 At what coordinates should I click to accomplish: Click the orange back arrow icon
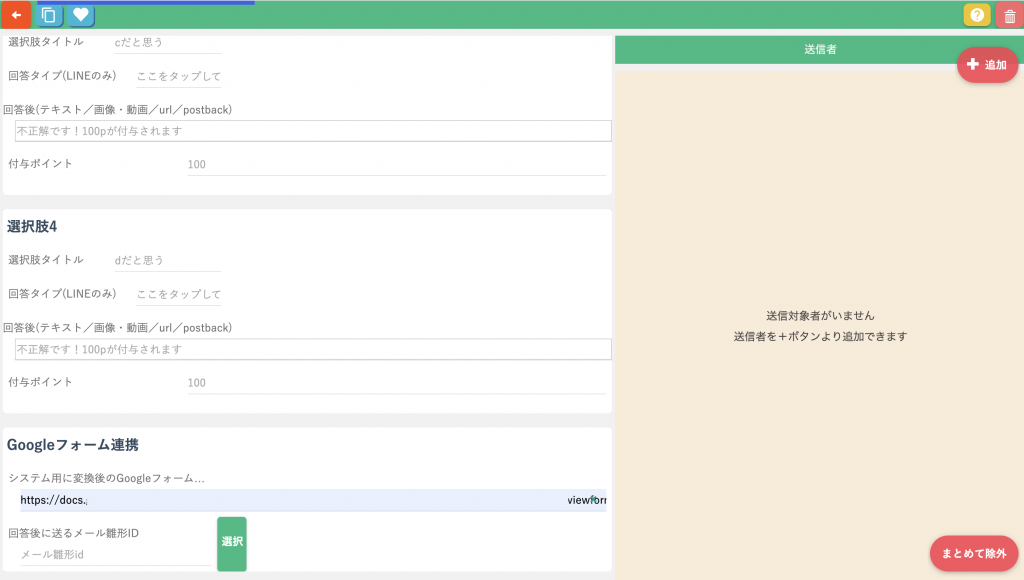click(16, 15)
